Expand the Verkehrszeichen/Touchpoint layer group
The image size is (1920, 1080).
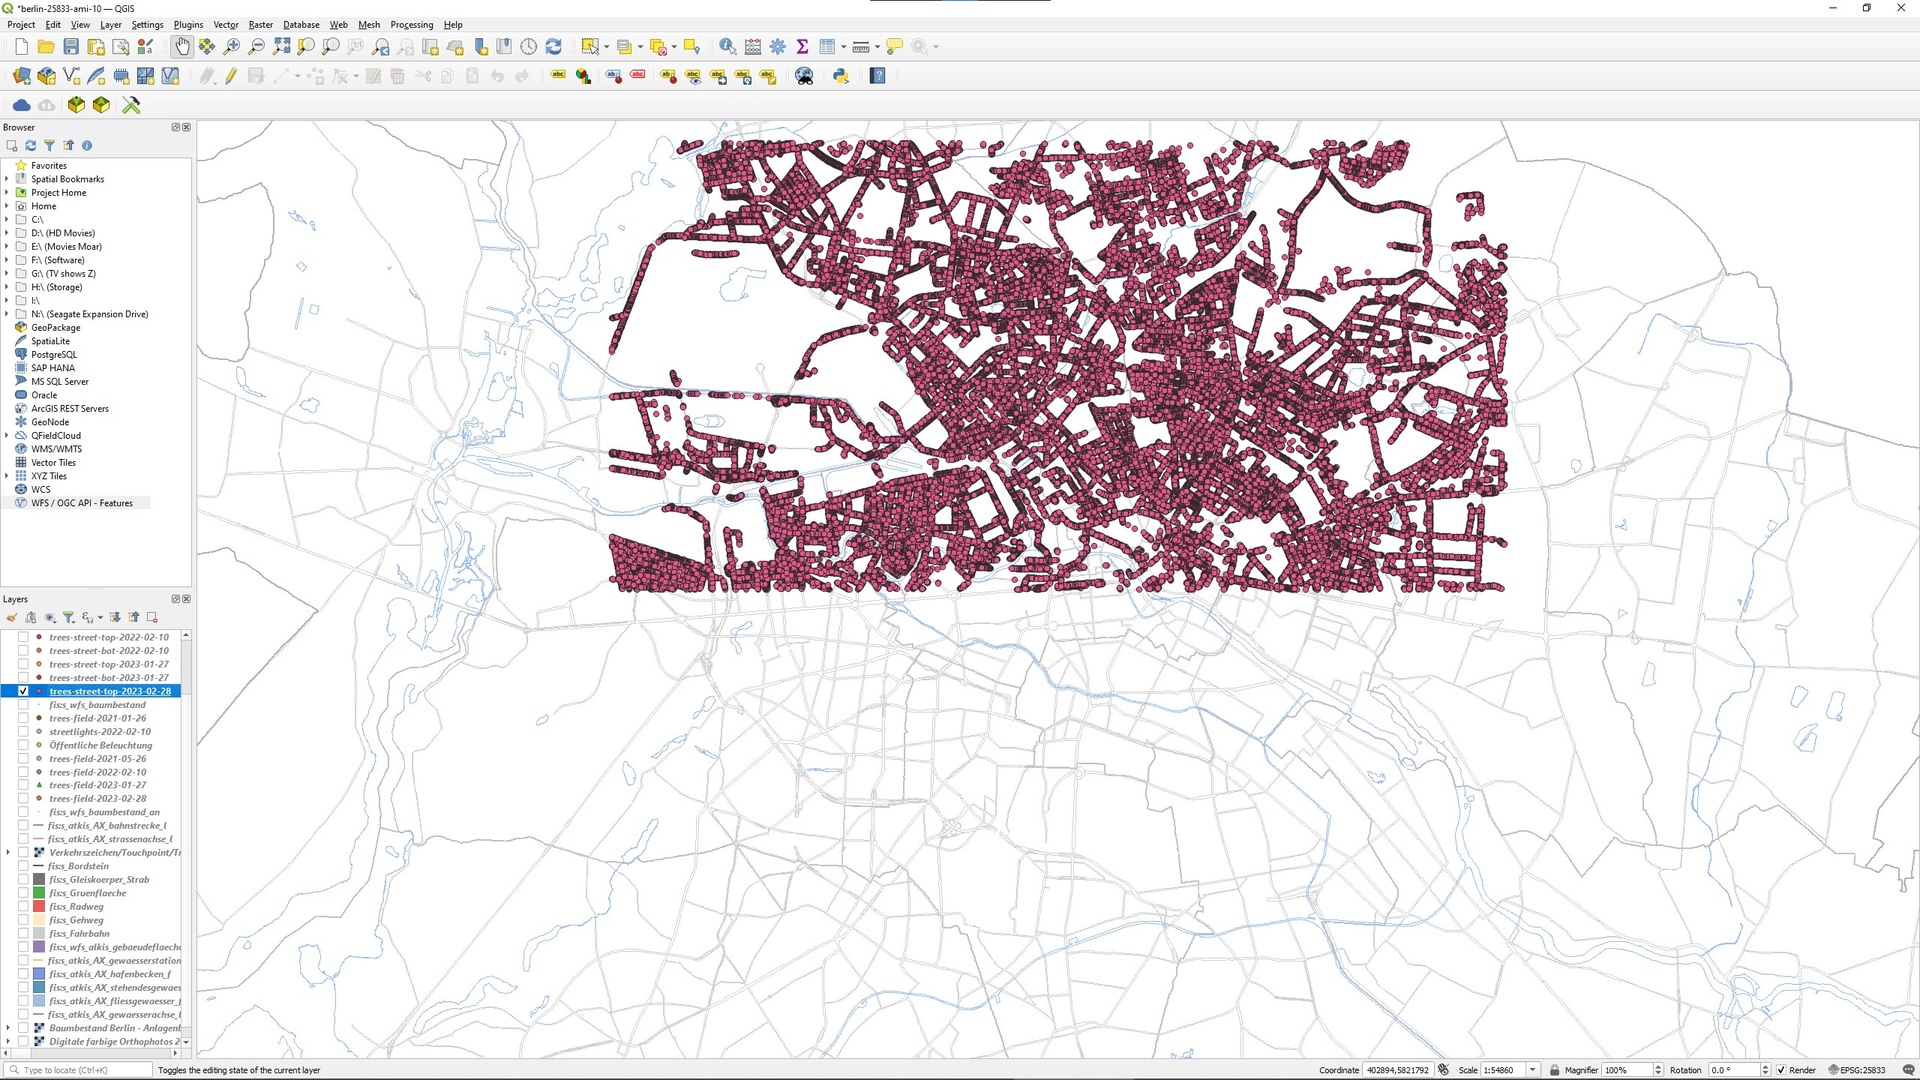click(8, 852)
